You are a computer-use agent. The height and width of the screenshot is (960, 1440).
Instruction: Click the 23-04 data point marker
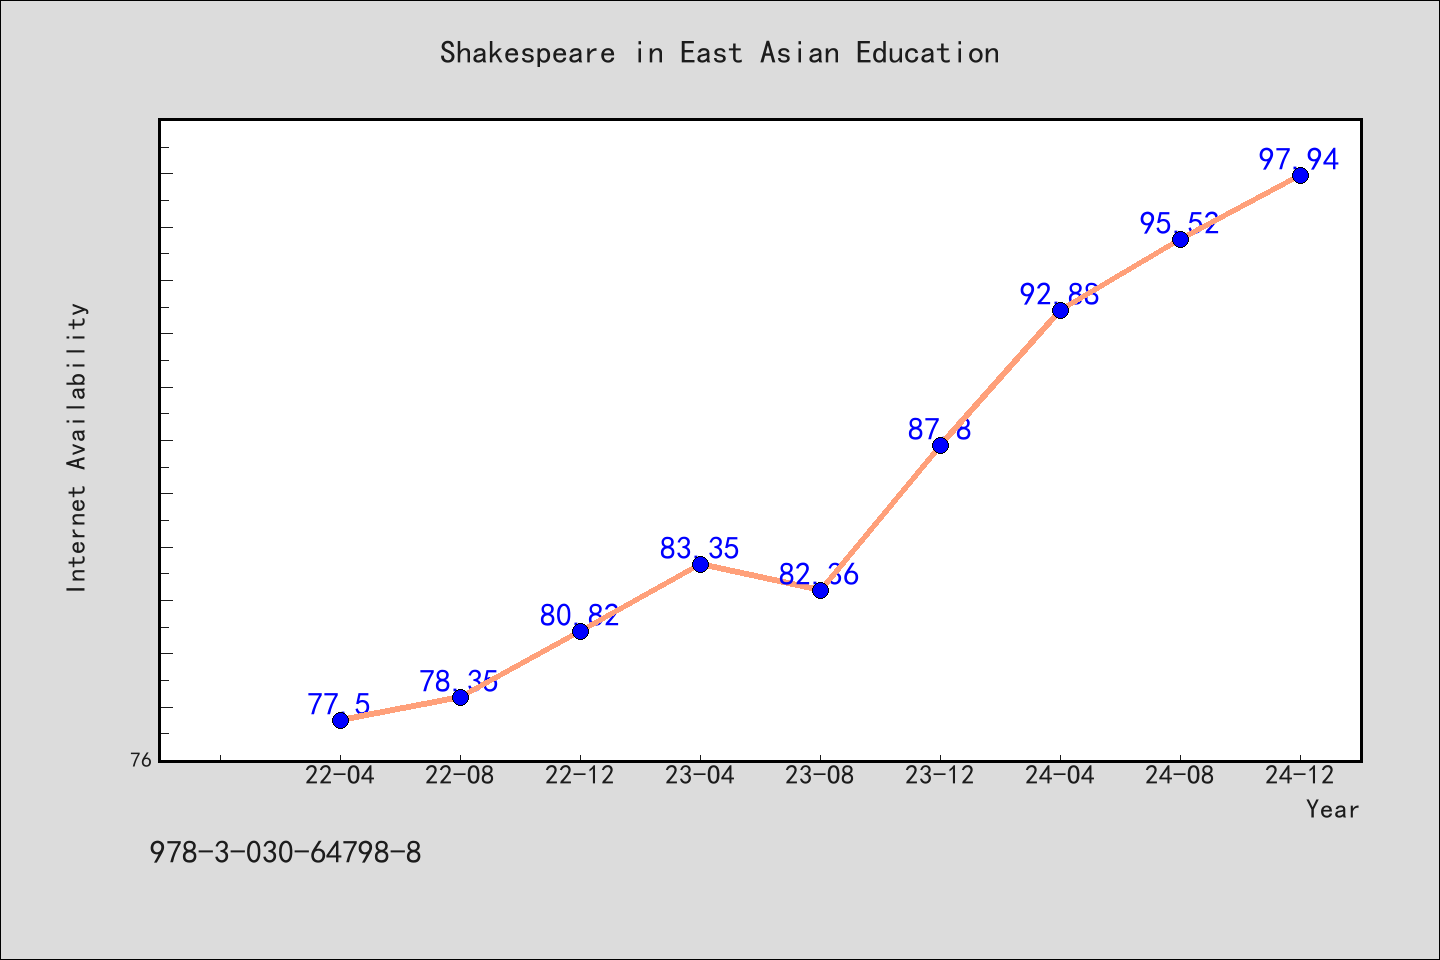[x=700, y=564]
